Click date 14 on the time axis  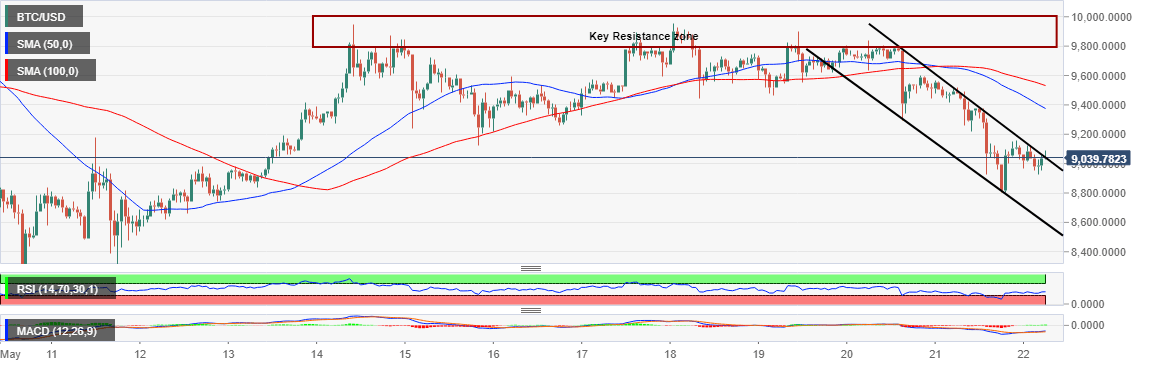click(x=316, y=354)
